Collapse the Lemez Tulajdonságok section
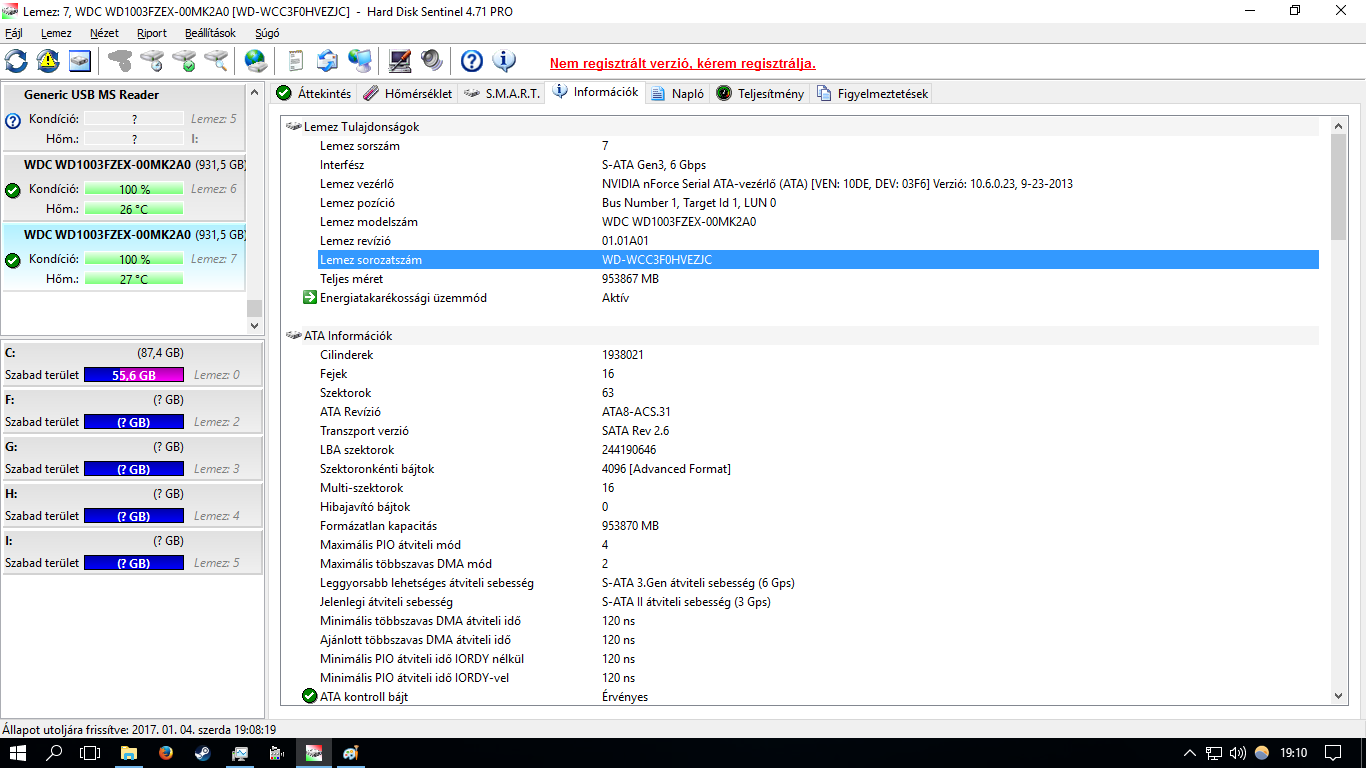Viewport: 1366px width, 768px height. (x=293, y=127)
